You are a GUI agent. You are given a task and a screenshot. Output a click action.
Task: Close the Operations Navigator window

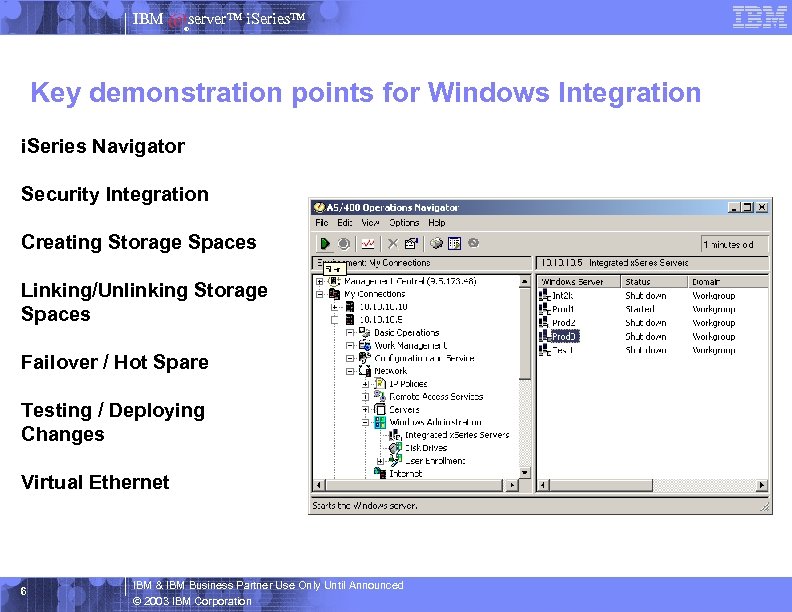click(x=763, y=207)
